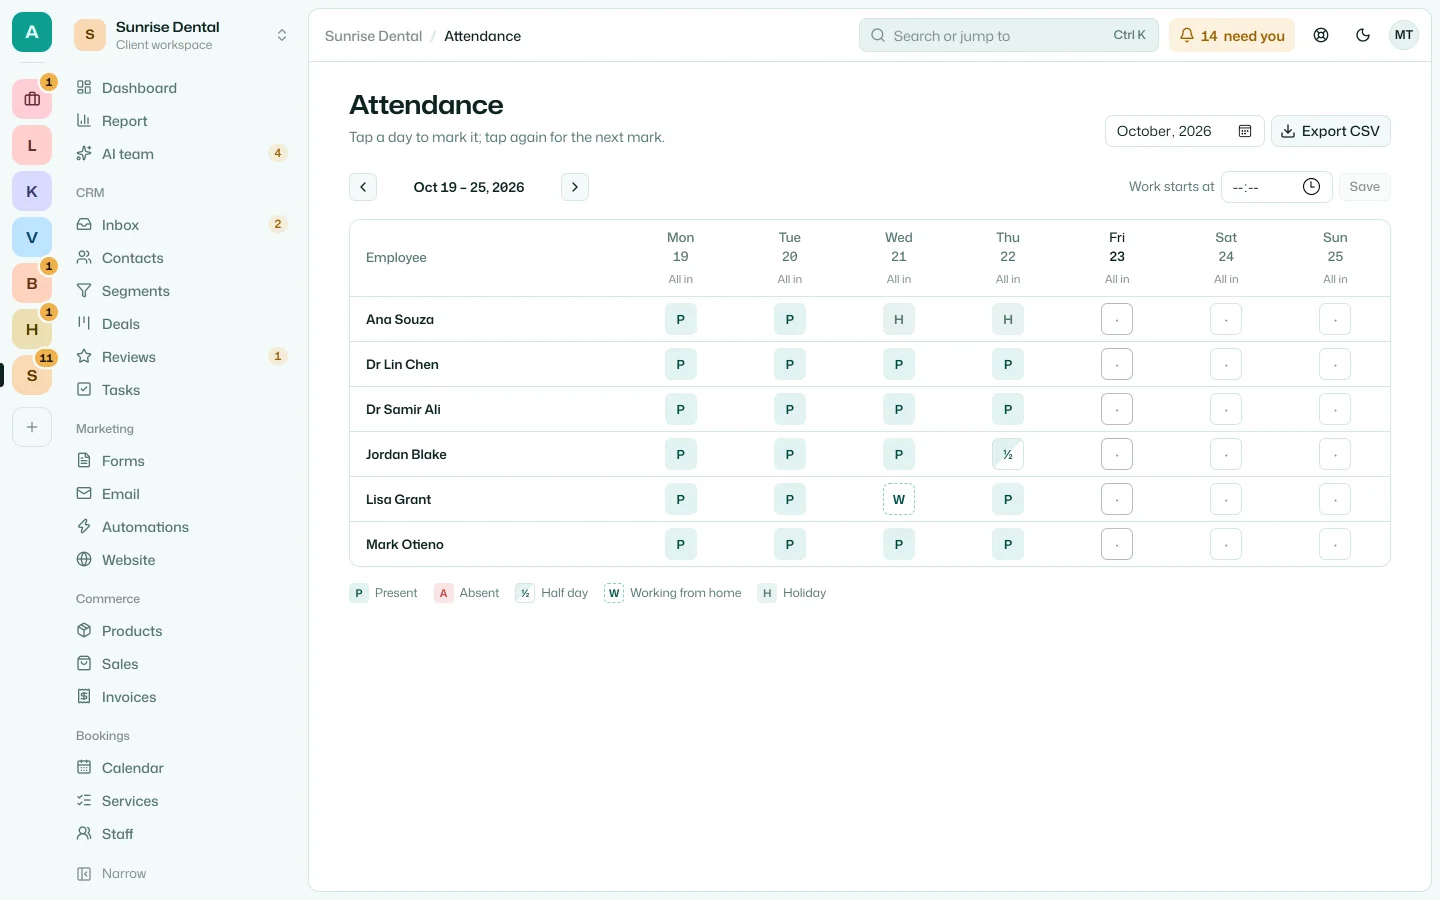1440x900 pixels.
Task: Open the teal A app logo
Action: click(32, 32)
